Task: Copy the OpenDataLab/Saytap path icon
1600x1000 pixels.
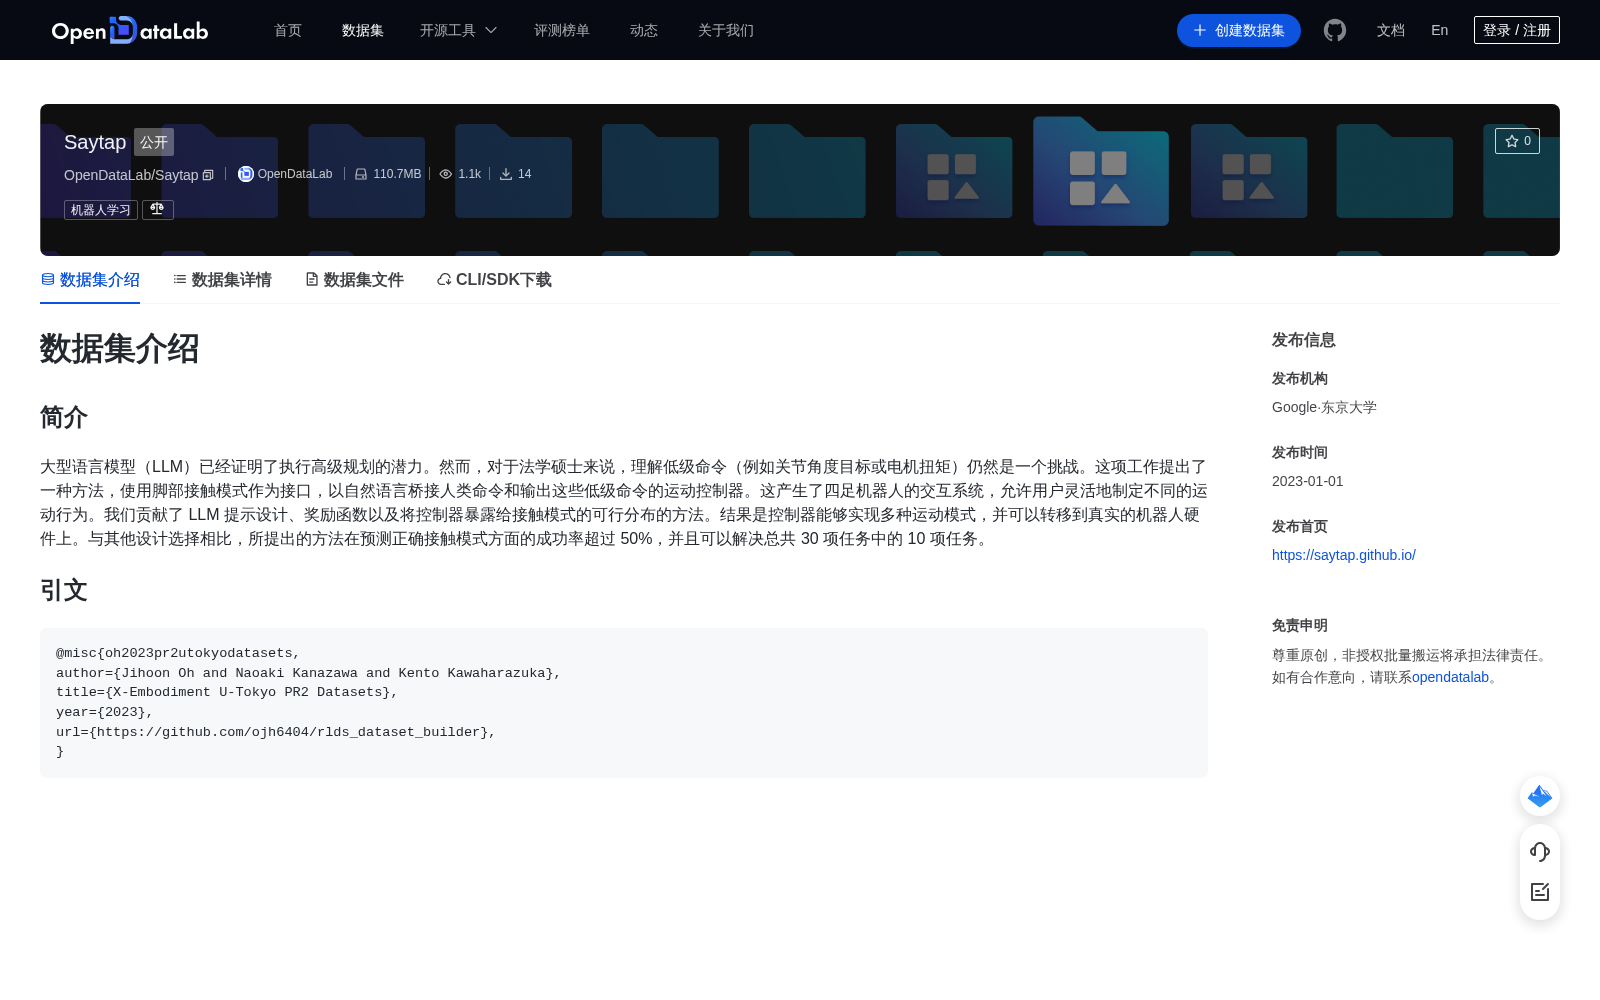Action: [208, 175]
